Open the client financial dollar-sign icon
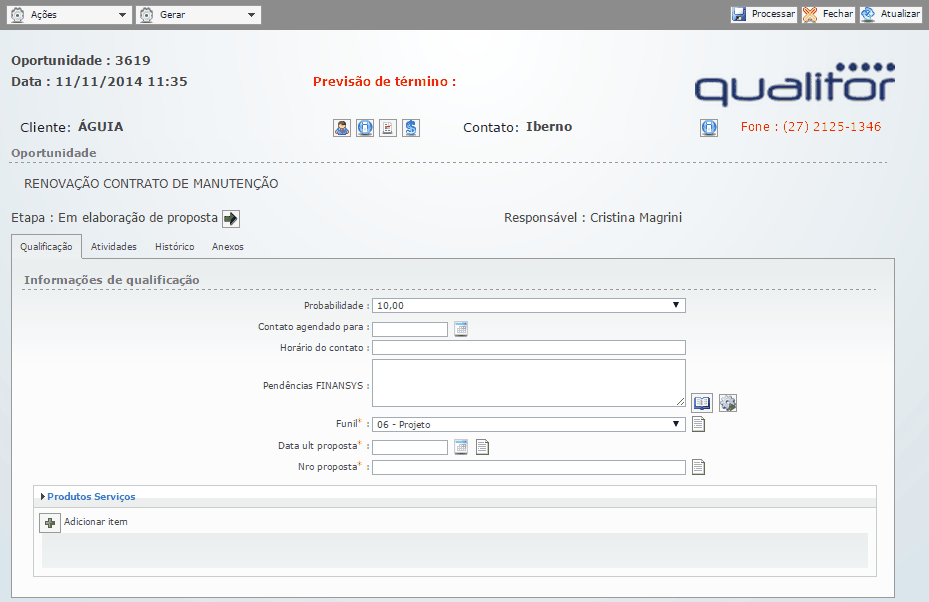The width and height of the screenshot is (929, 602). [411, 128]
